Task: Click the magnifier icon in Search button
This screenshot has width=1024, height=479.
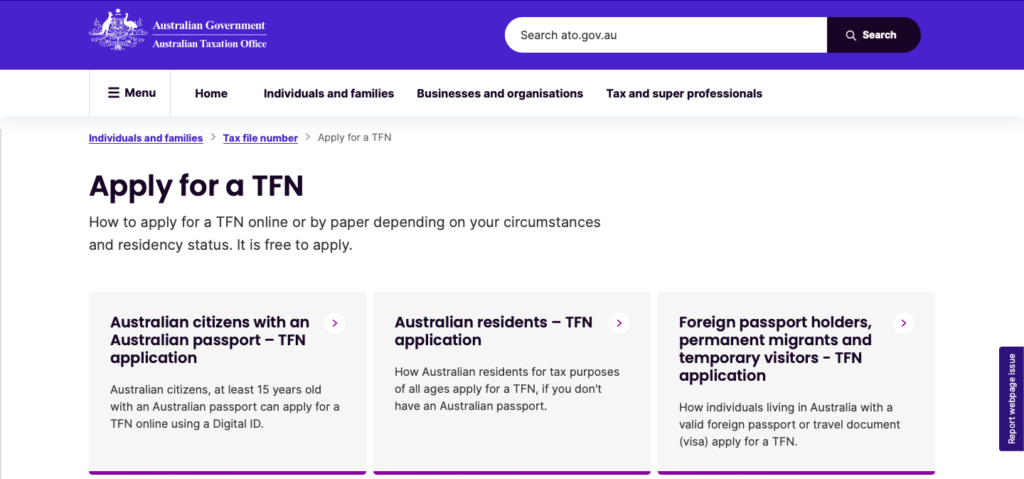Action: [x=851, y=35]
